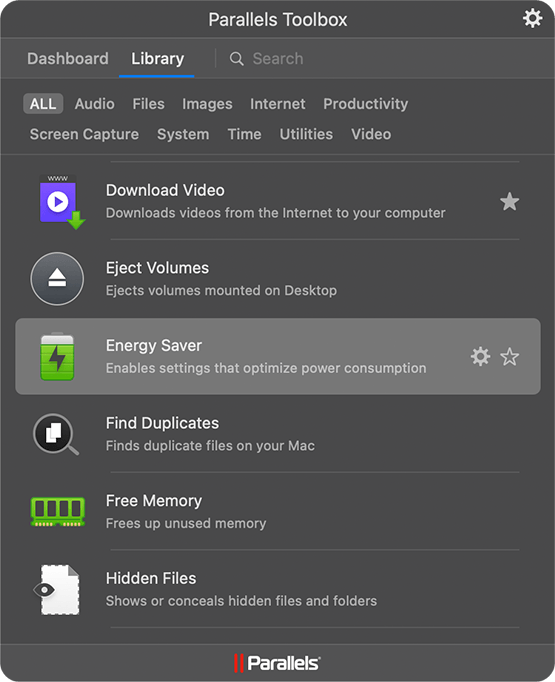Click 'Ejects volumes mounted on Desktop' description

[x=221, y=291]
